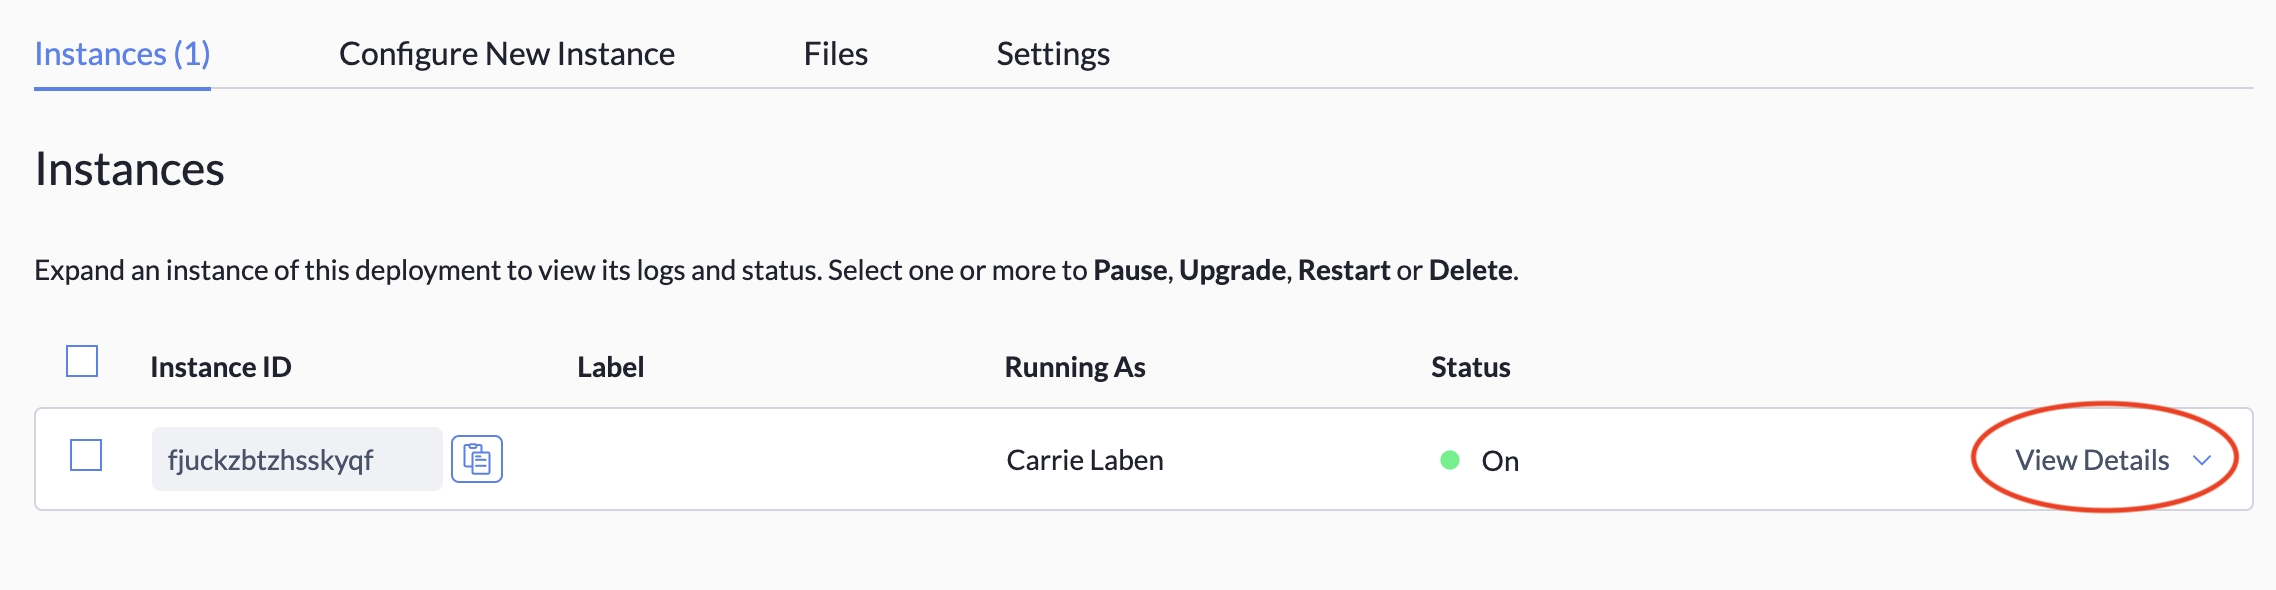2276x590 pixels.
Task: Click the bold Delete word in description
Action: click(x=1470, y=270)
